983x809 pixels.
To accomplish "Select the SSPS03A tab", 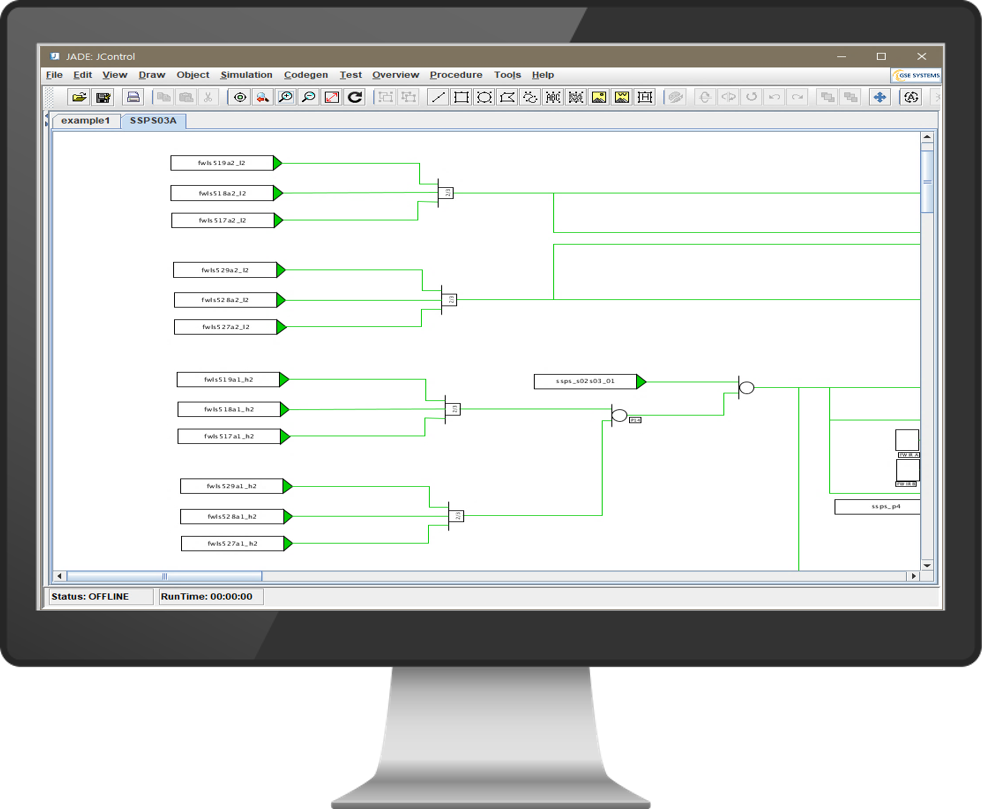I will pyautogui.click(x=153, y=121).
